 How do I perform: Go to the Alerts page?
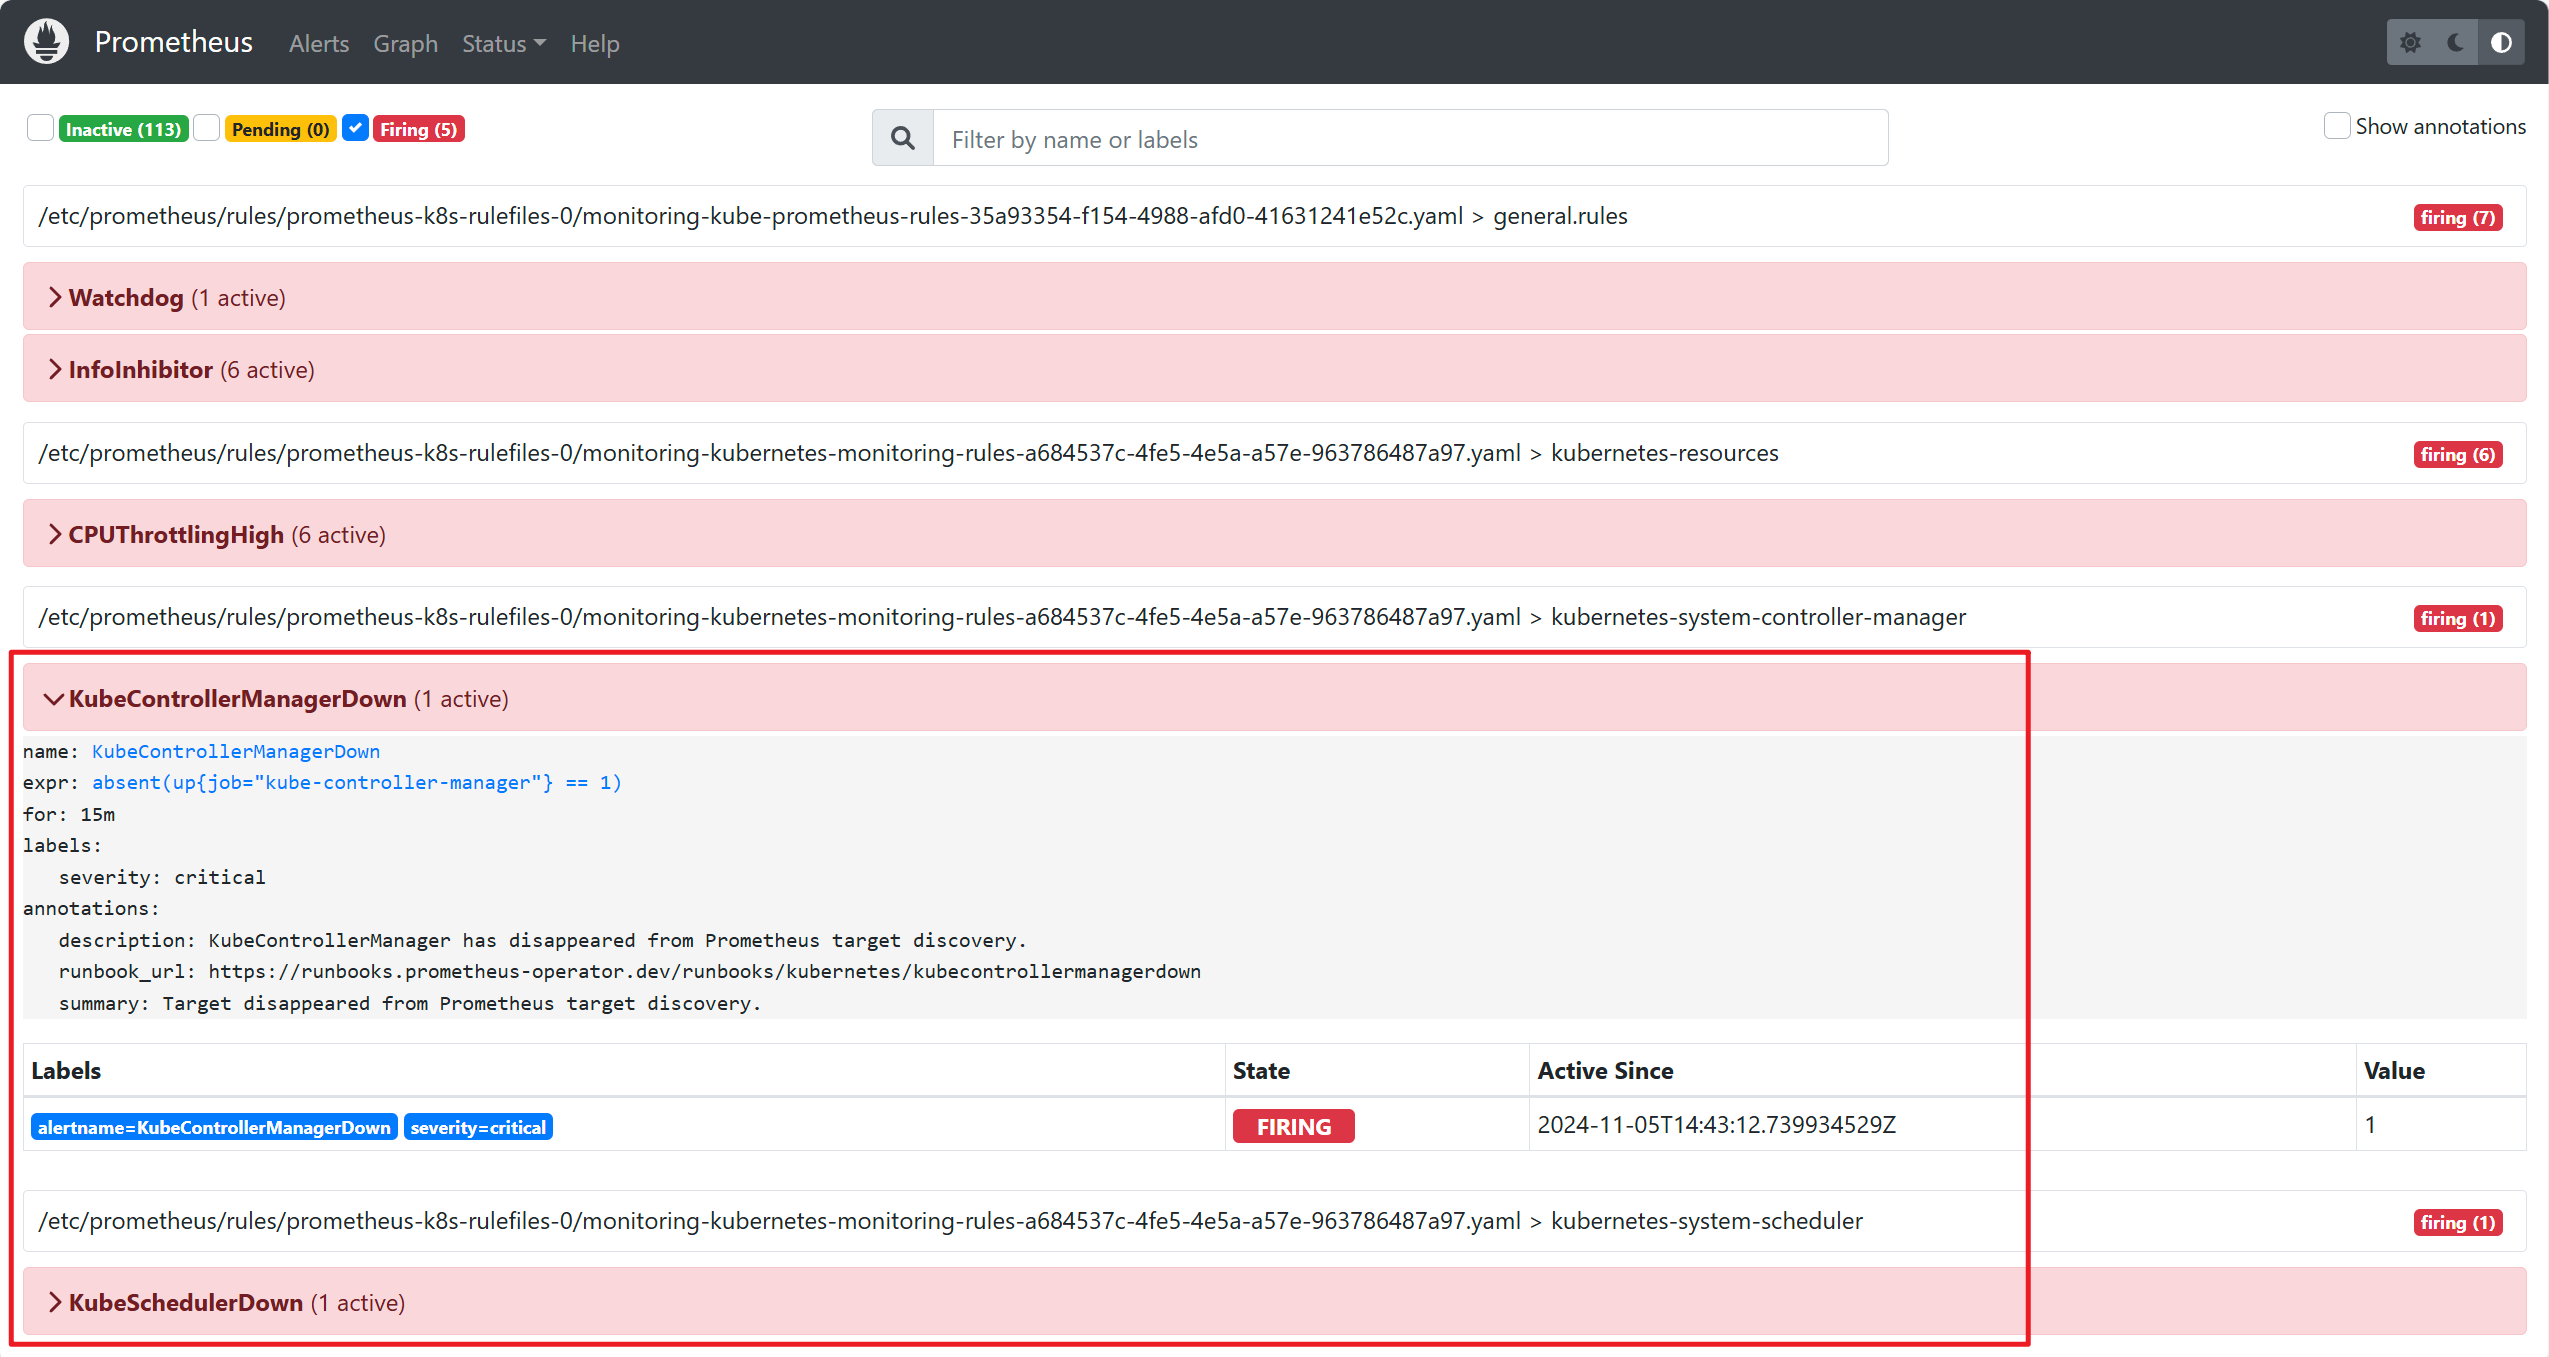pyautogui.click(x=319, y=44)
